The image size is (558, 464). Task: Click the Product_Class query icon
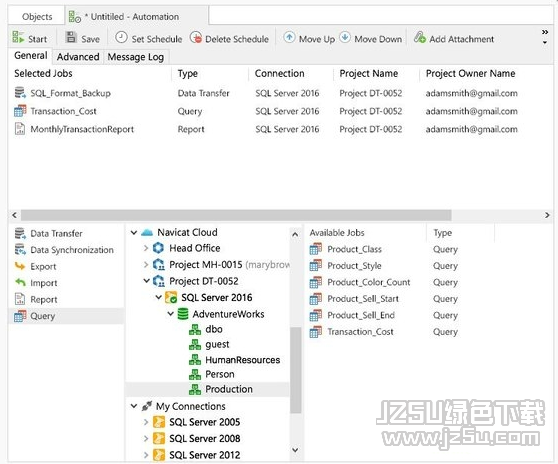click(316, 249)
